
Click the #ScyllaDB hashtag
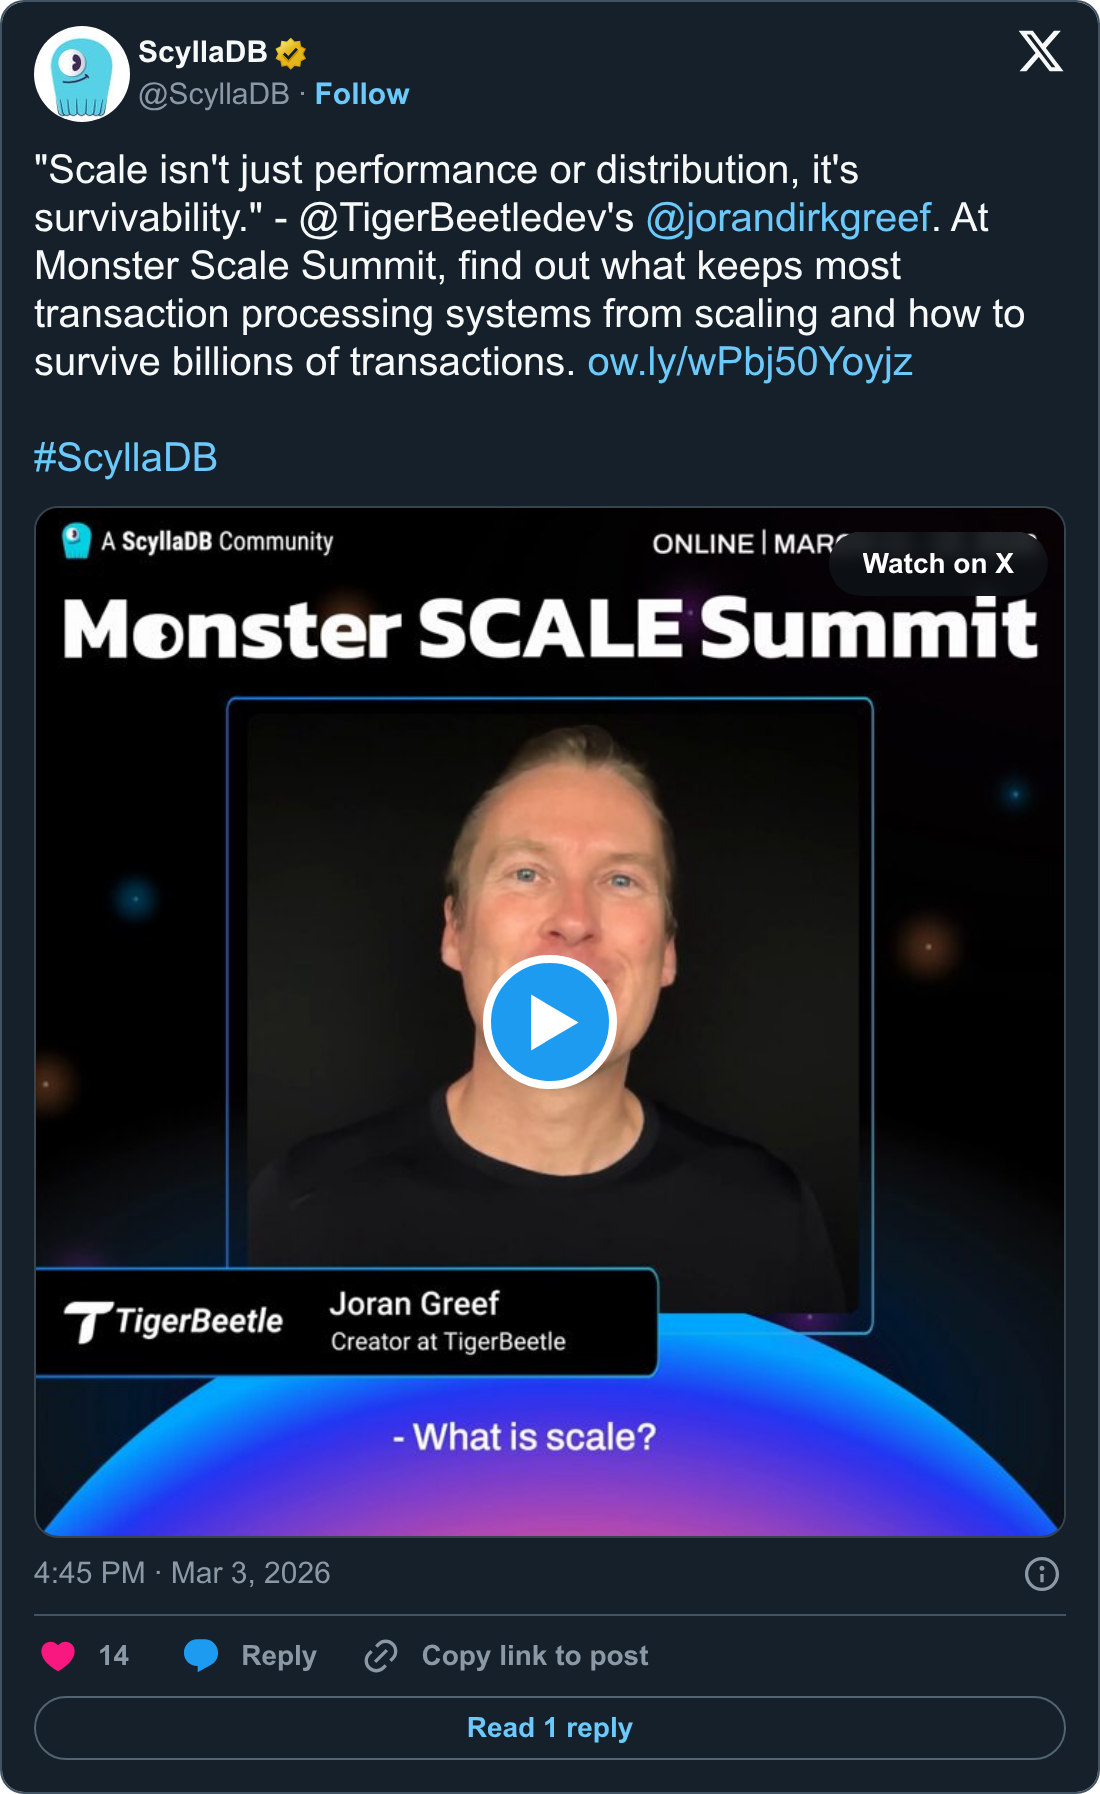pyautogui.click(x=126, y=458)
